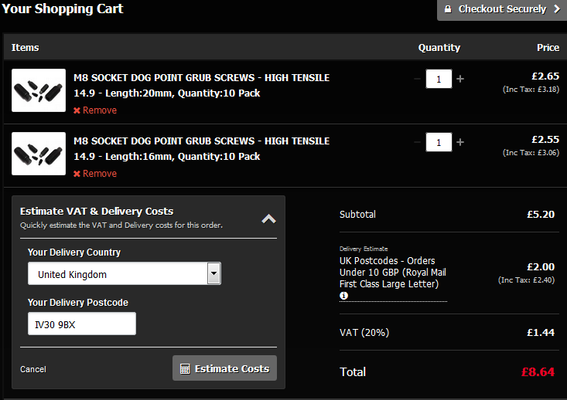Open the 20mm grub screws product title
Viewport: 567px width, 400px height.
point(201,85)
